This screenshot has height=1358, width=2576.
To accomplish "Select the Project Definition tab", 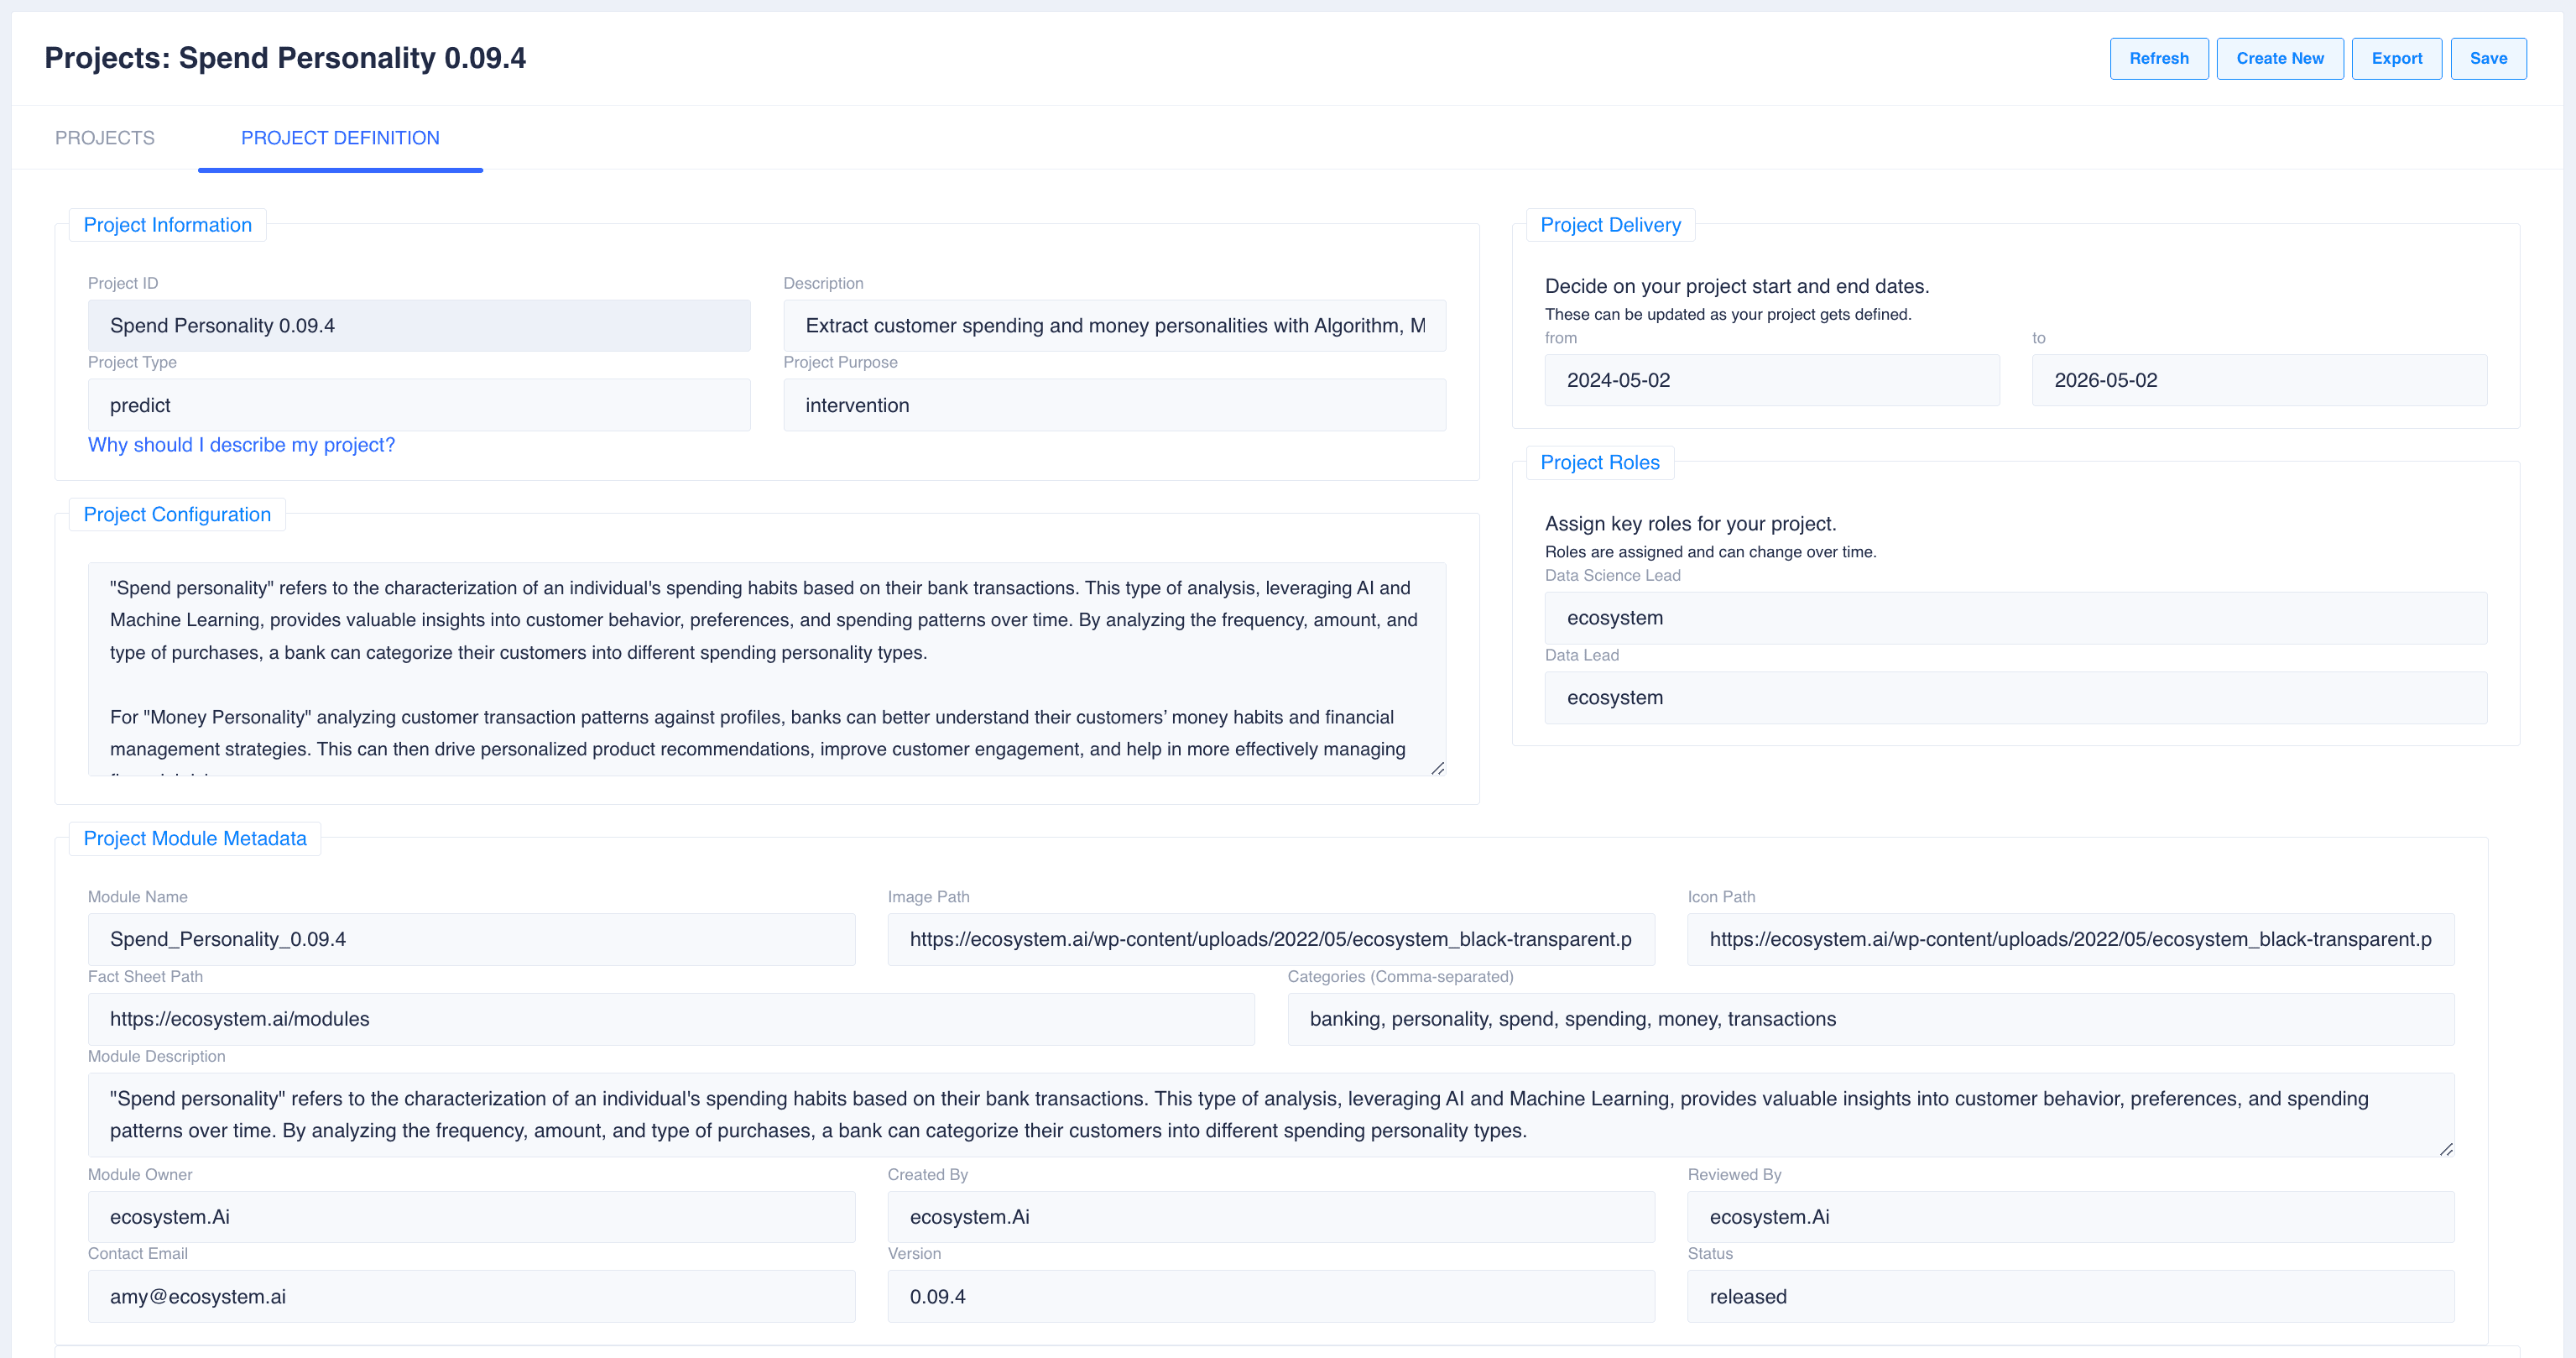I will pos(340,138).
